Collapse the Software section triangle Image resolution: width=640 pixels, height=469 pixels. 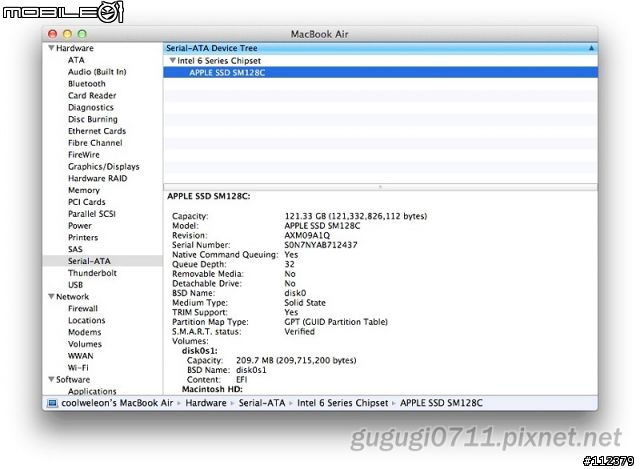point(51,379)
